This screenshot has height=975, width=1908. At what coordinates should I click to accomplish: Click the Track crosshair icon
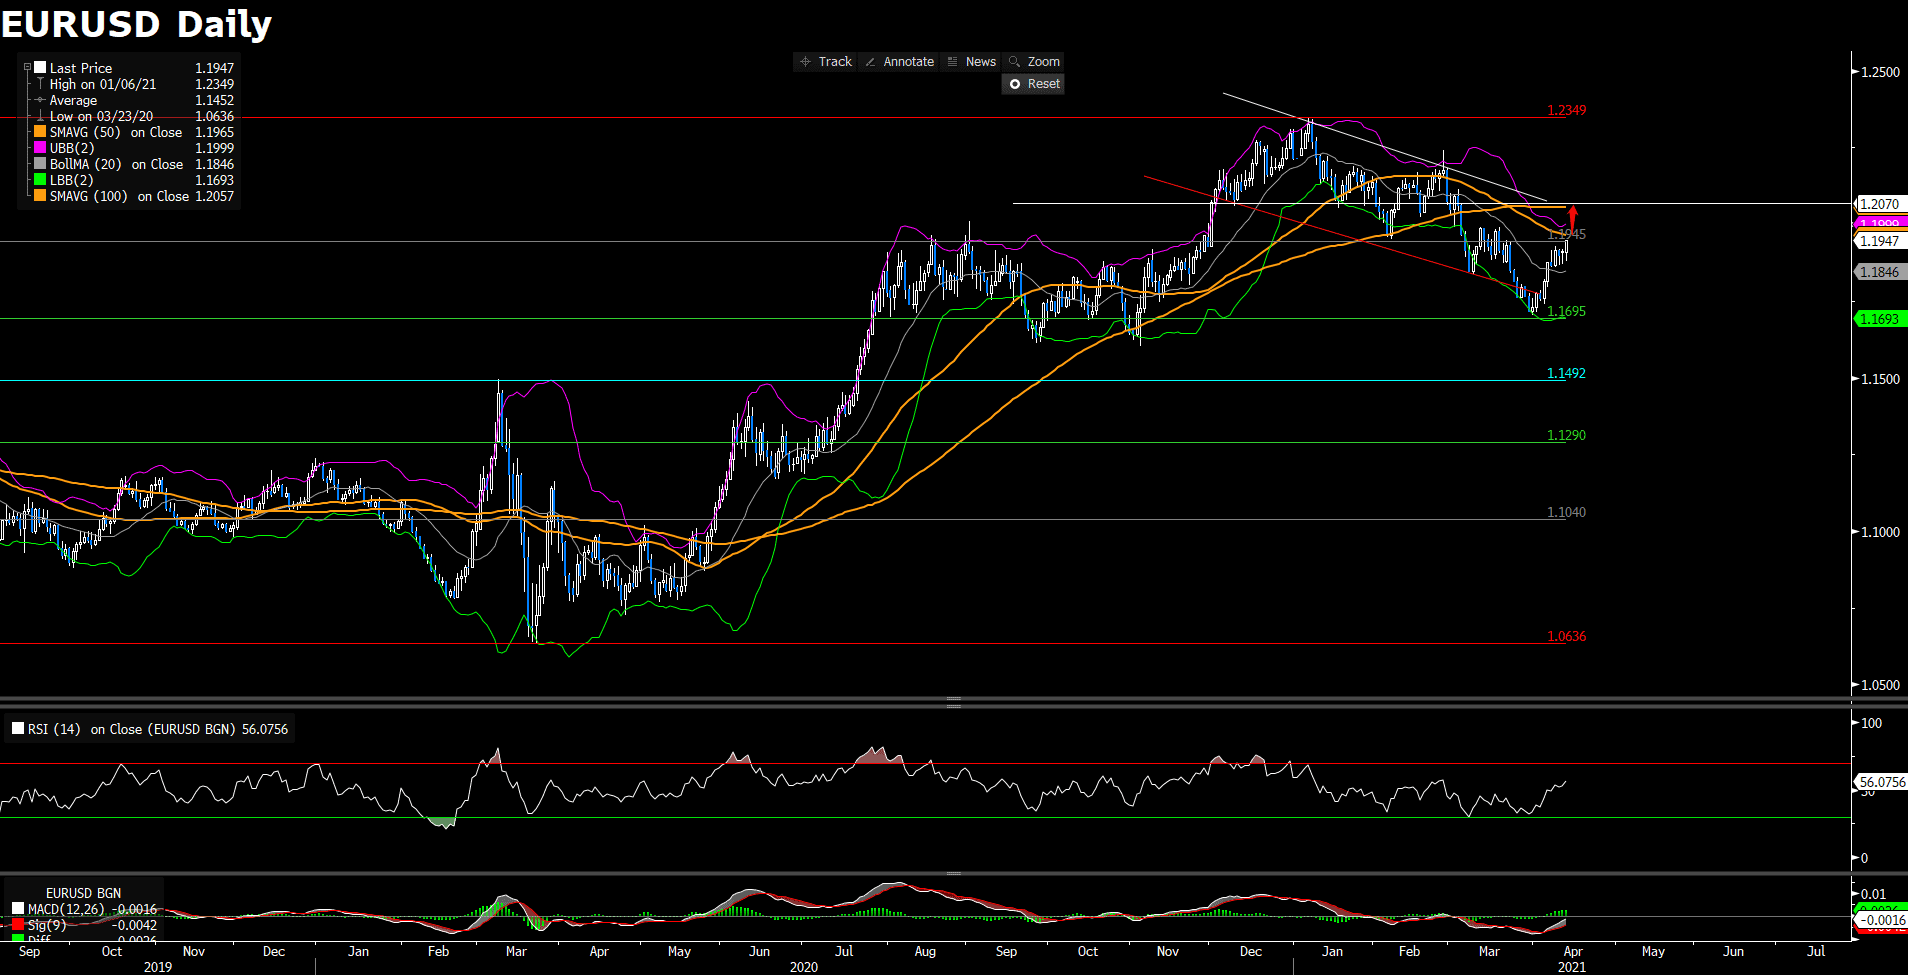click(805, 62)
